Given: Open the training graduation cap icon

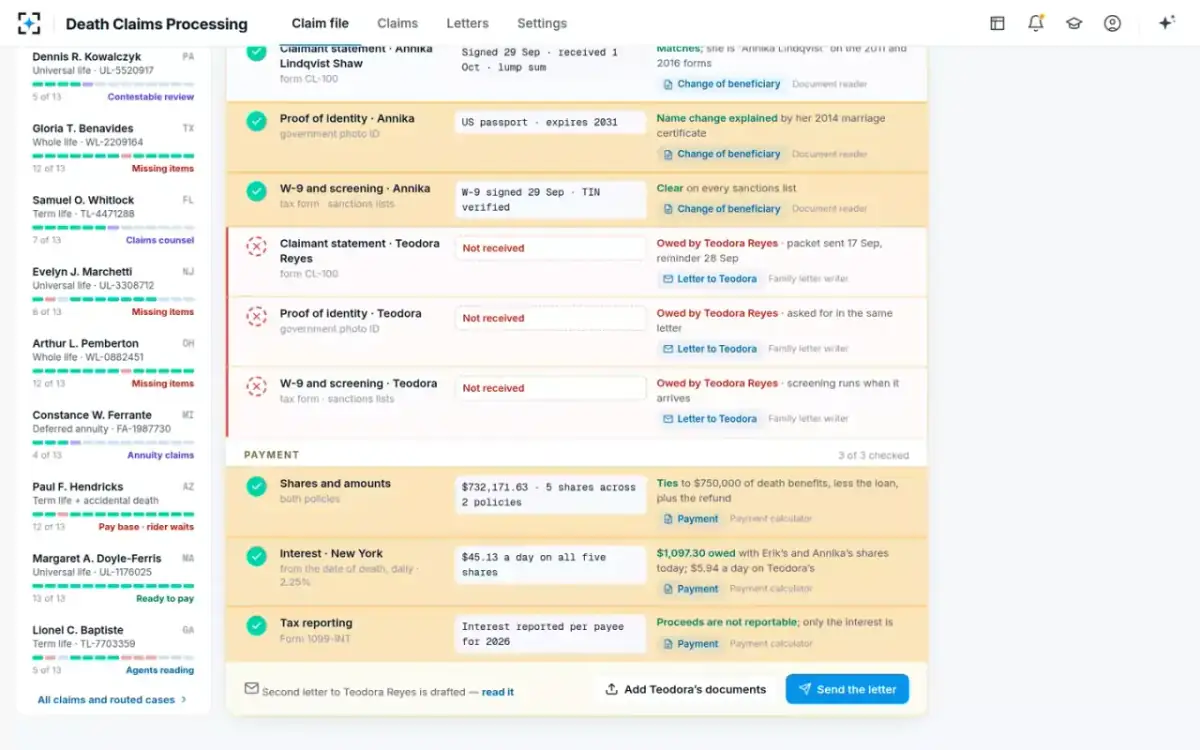Looking at the screenshot, I should coord(1074,23).
